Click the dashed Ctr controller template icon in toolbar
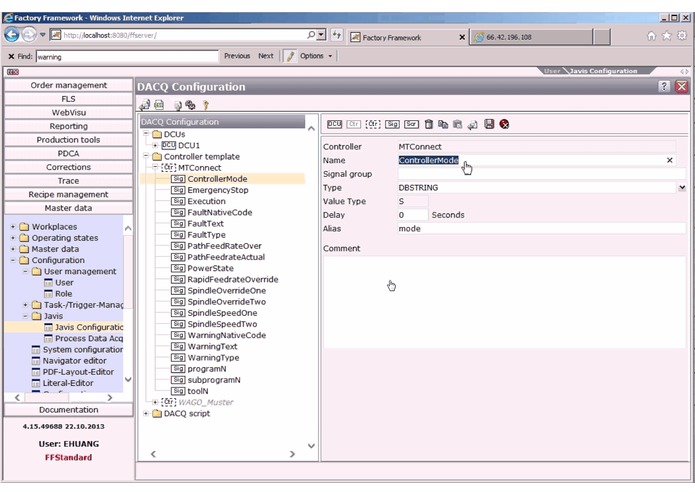Viewport: 695px width, 494px height. (373, 124)
